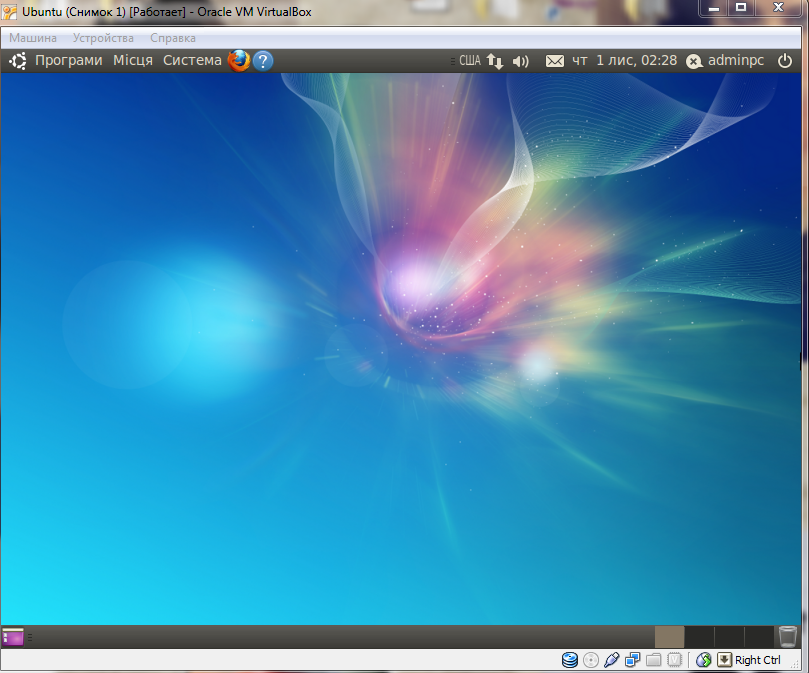
Task: Click the Ubuntu logo in the top panel
Action: (18, 61)
